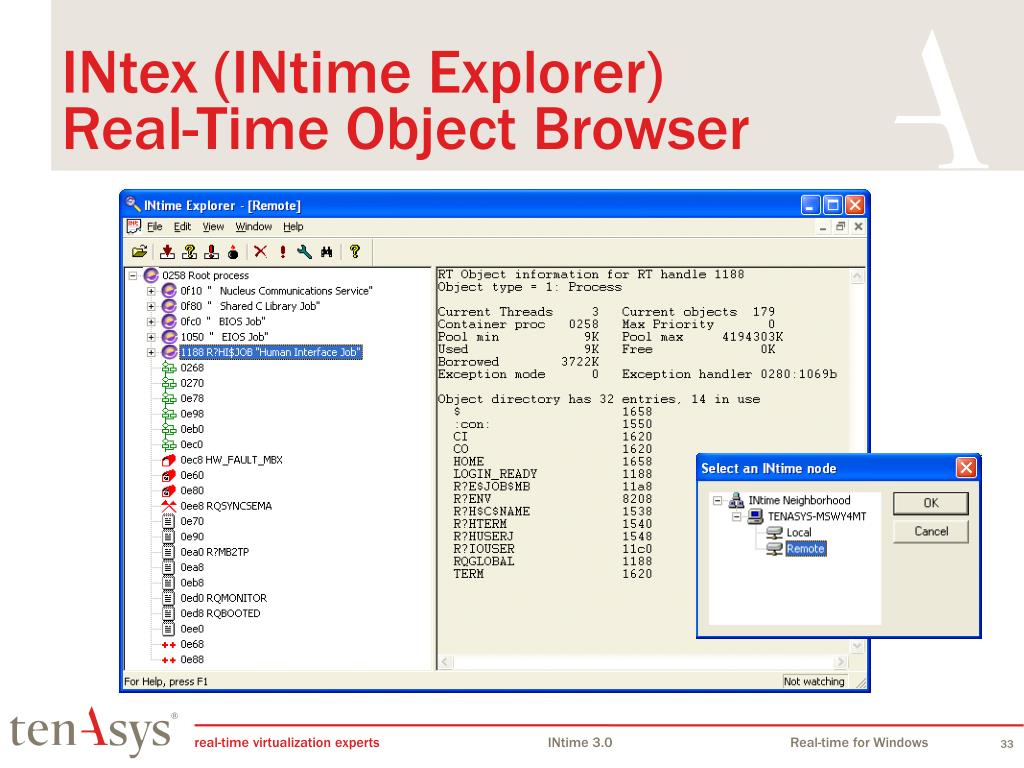Click the yellow question mark help icon
The image size is (1024, 768).
point(354,252)
